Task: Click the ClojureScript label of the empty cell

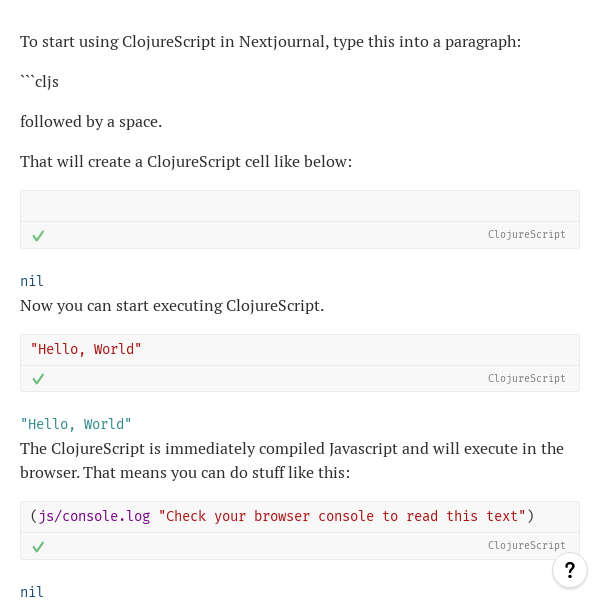Action: [526, 234]
